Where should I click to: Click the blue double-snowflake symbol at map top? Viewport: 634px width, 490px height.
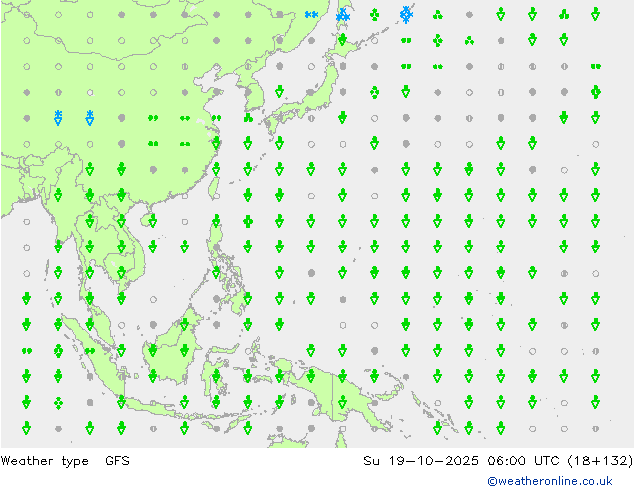(311, 15)
